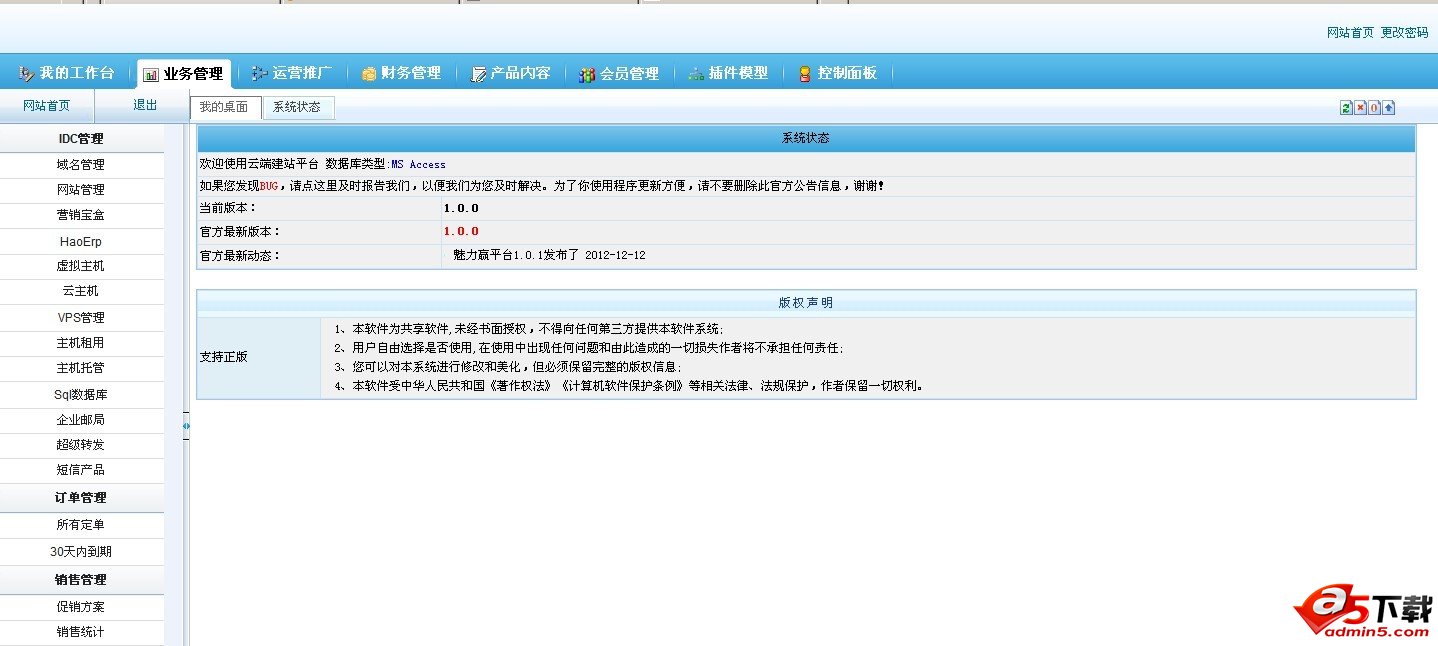Collapse the IDC管理 sidebar section
Viewport: 1438px width, 646px height.
pyautogui.click(x=81, y=139)
